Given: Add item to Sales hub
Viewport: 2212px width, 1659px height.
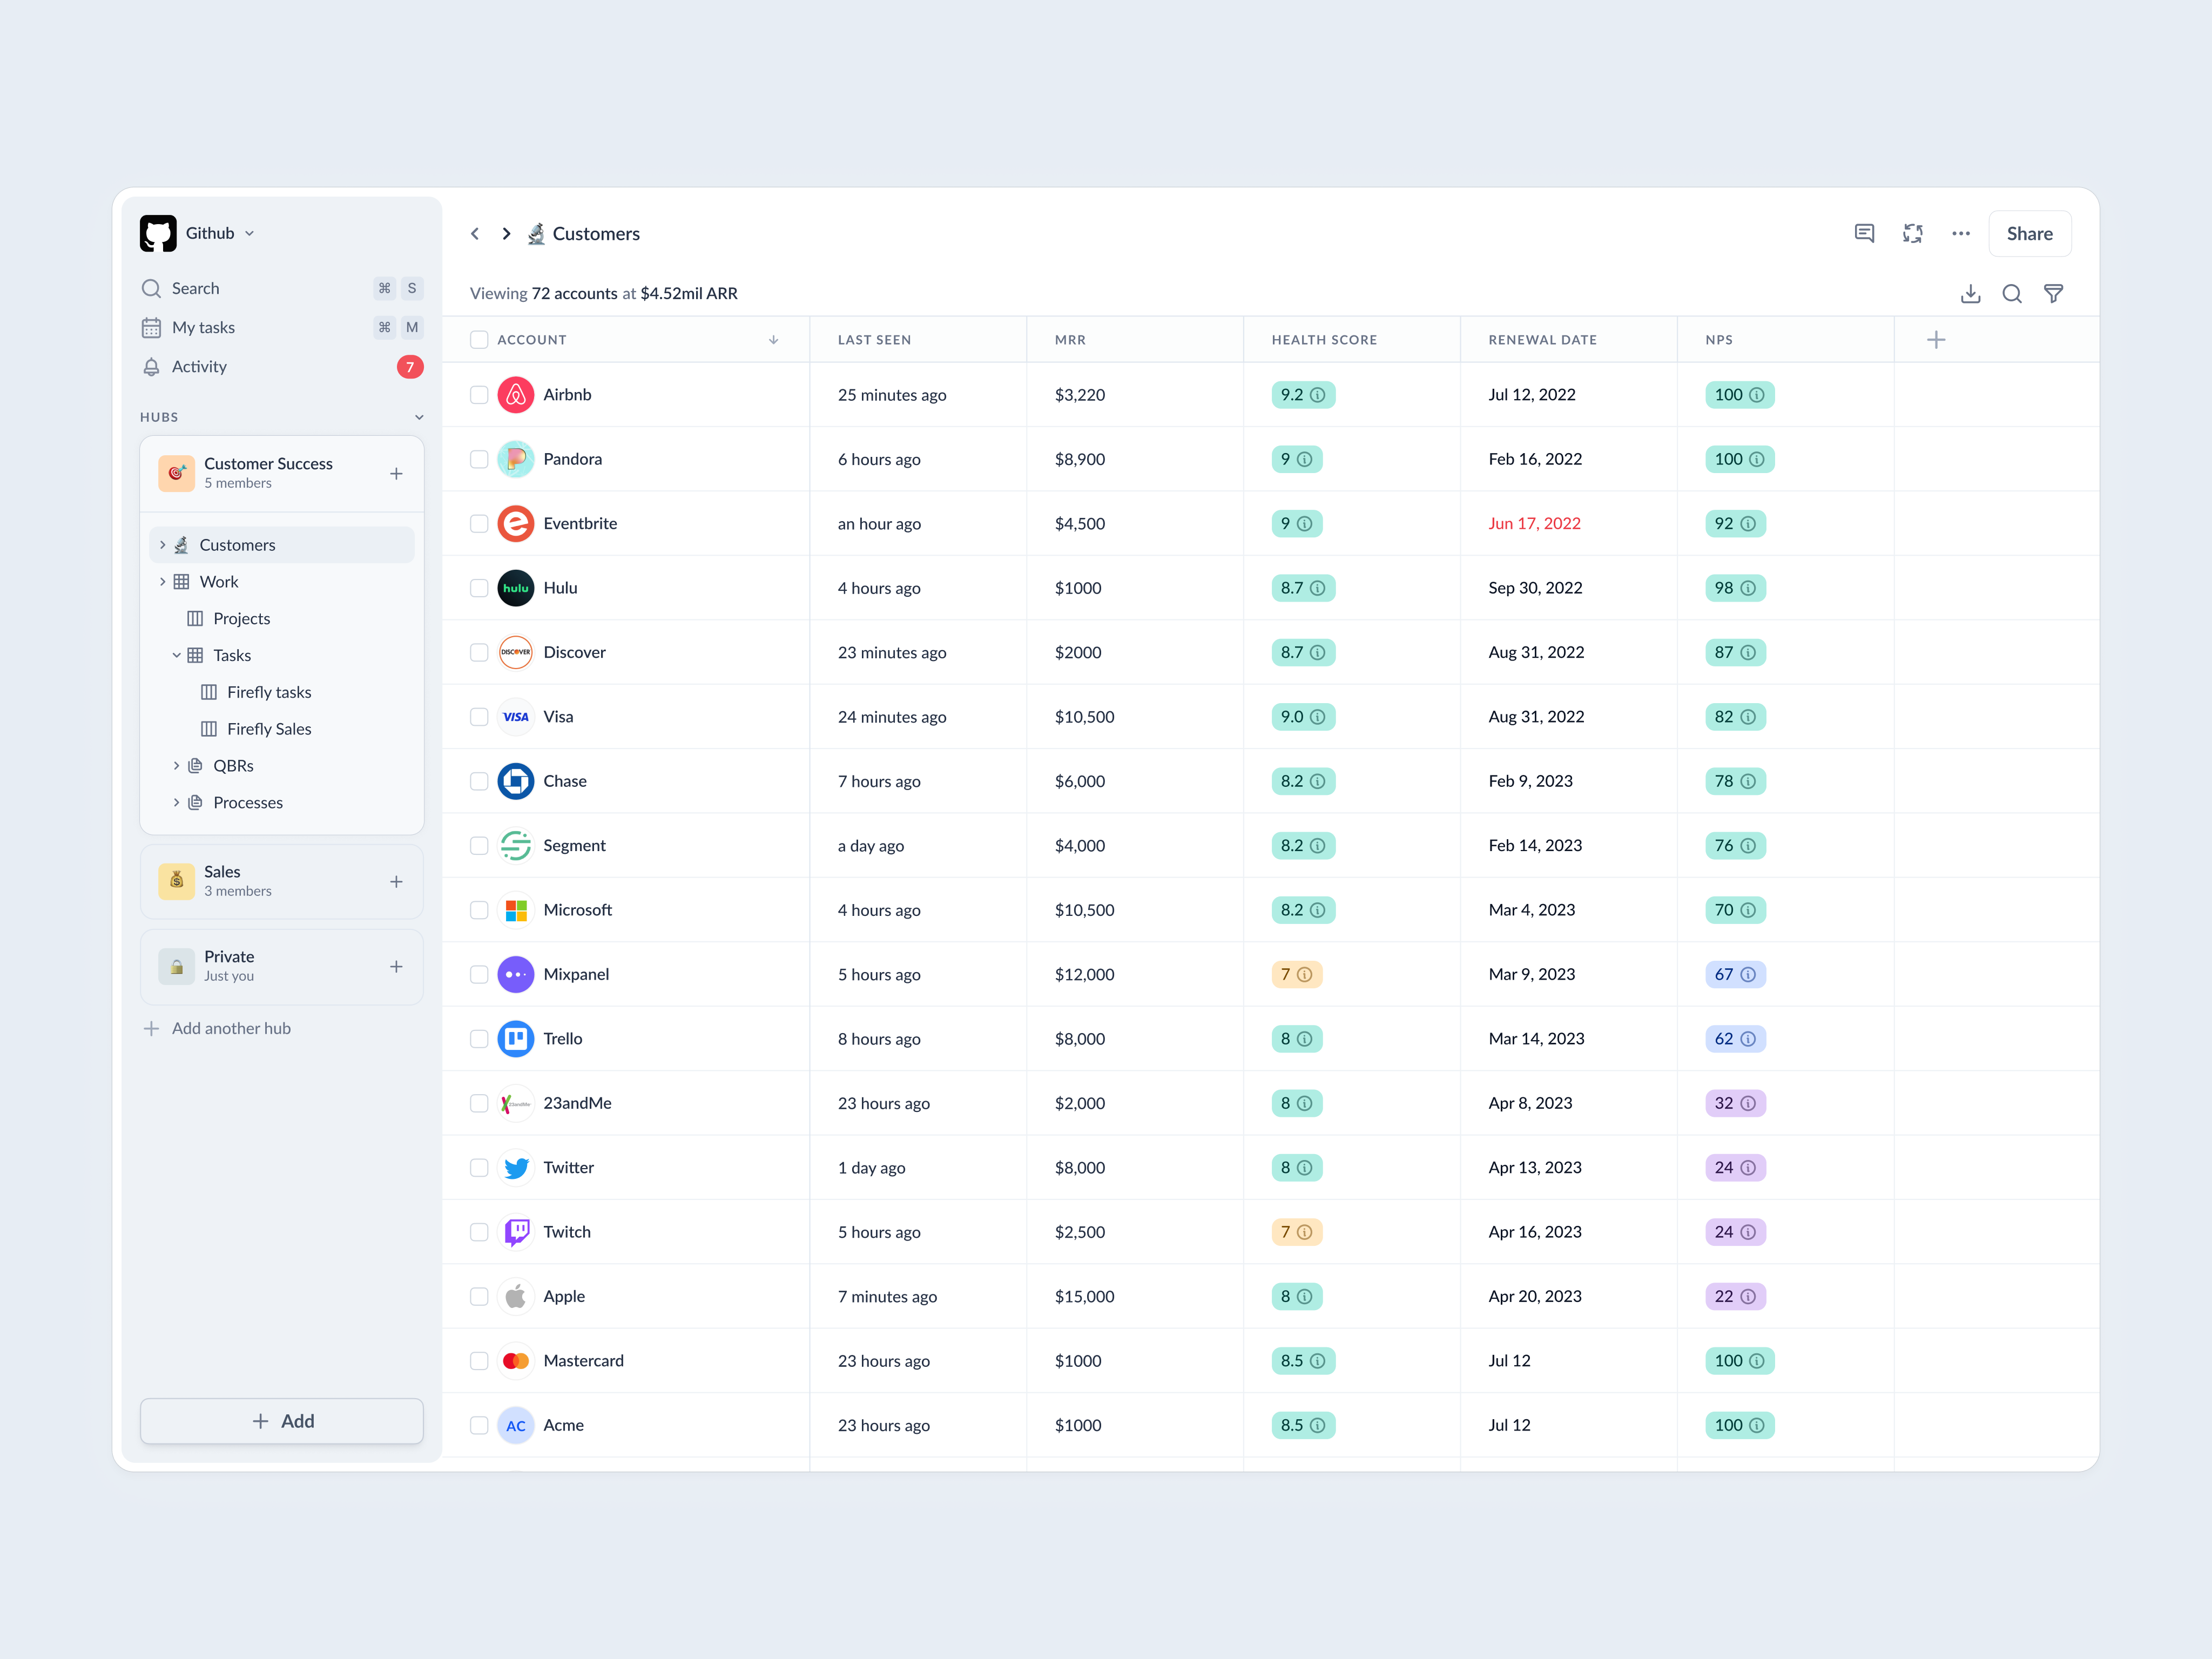Looking at the screenshot, I should (x=396, y=881).
